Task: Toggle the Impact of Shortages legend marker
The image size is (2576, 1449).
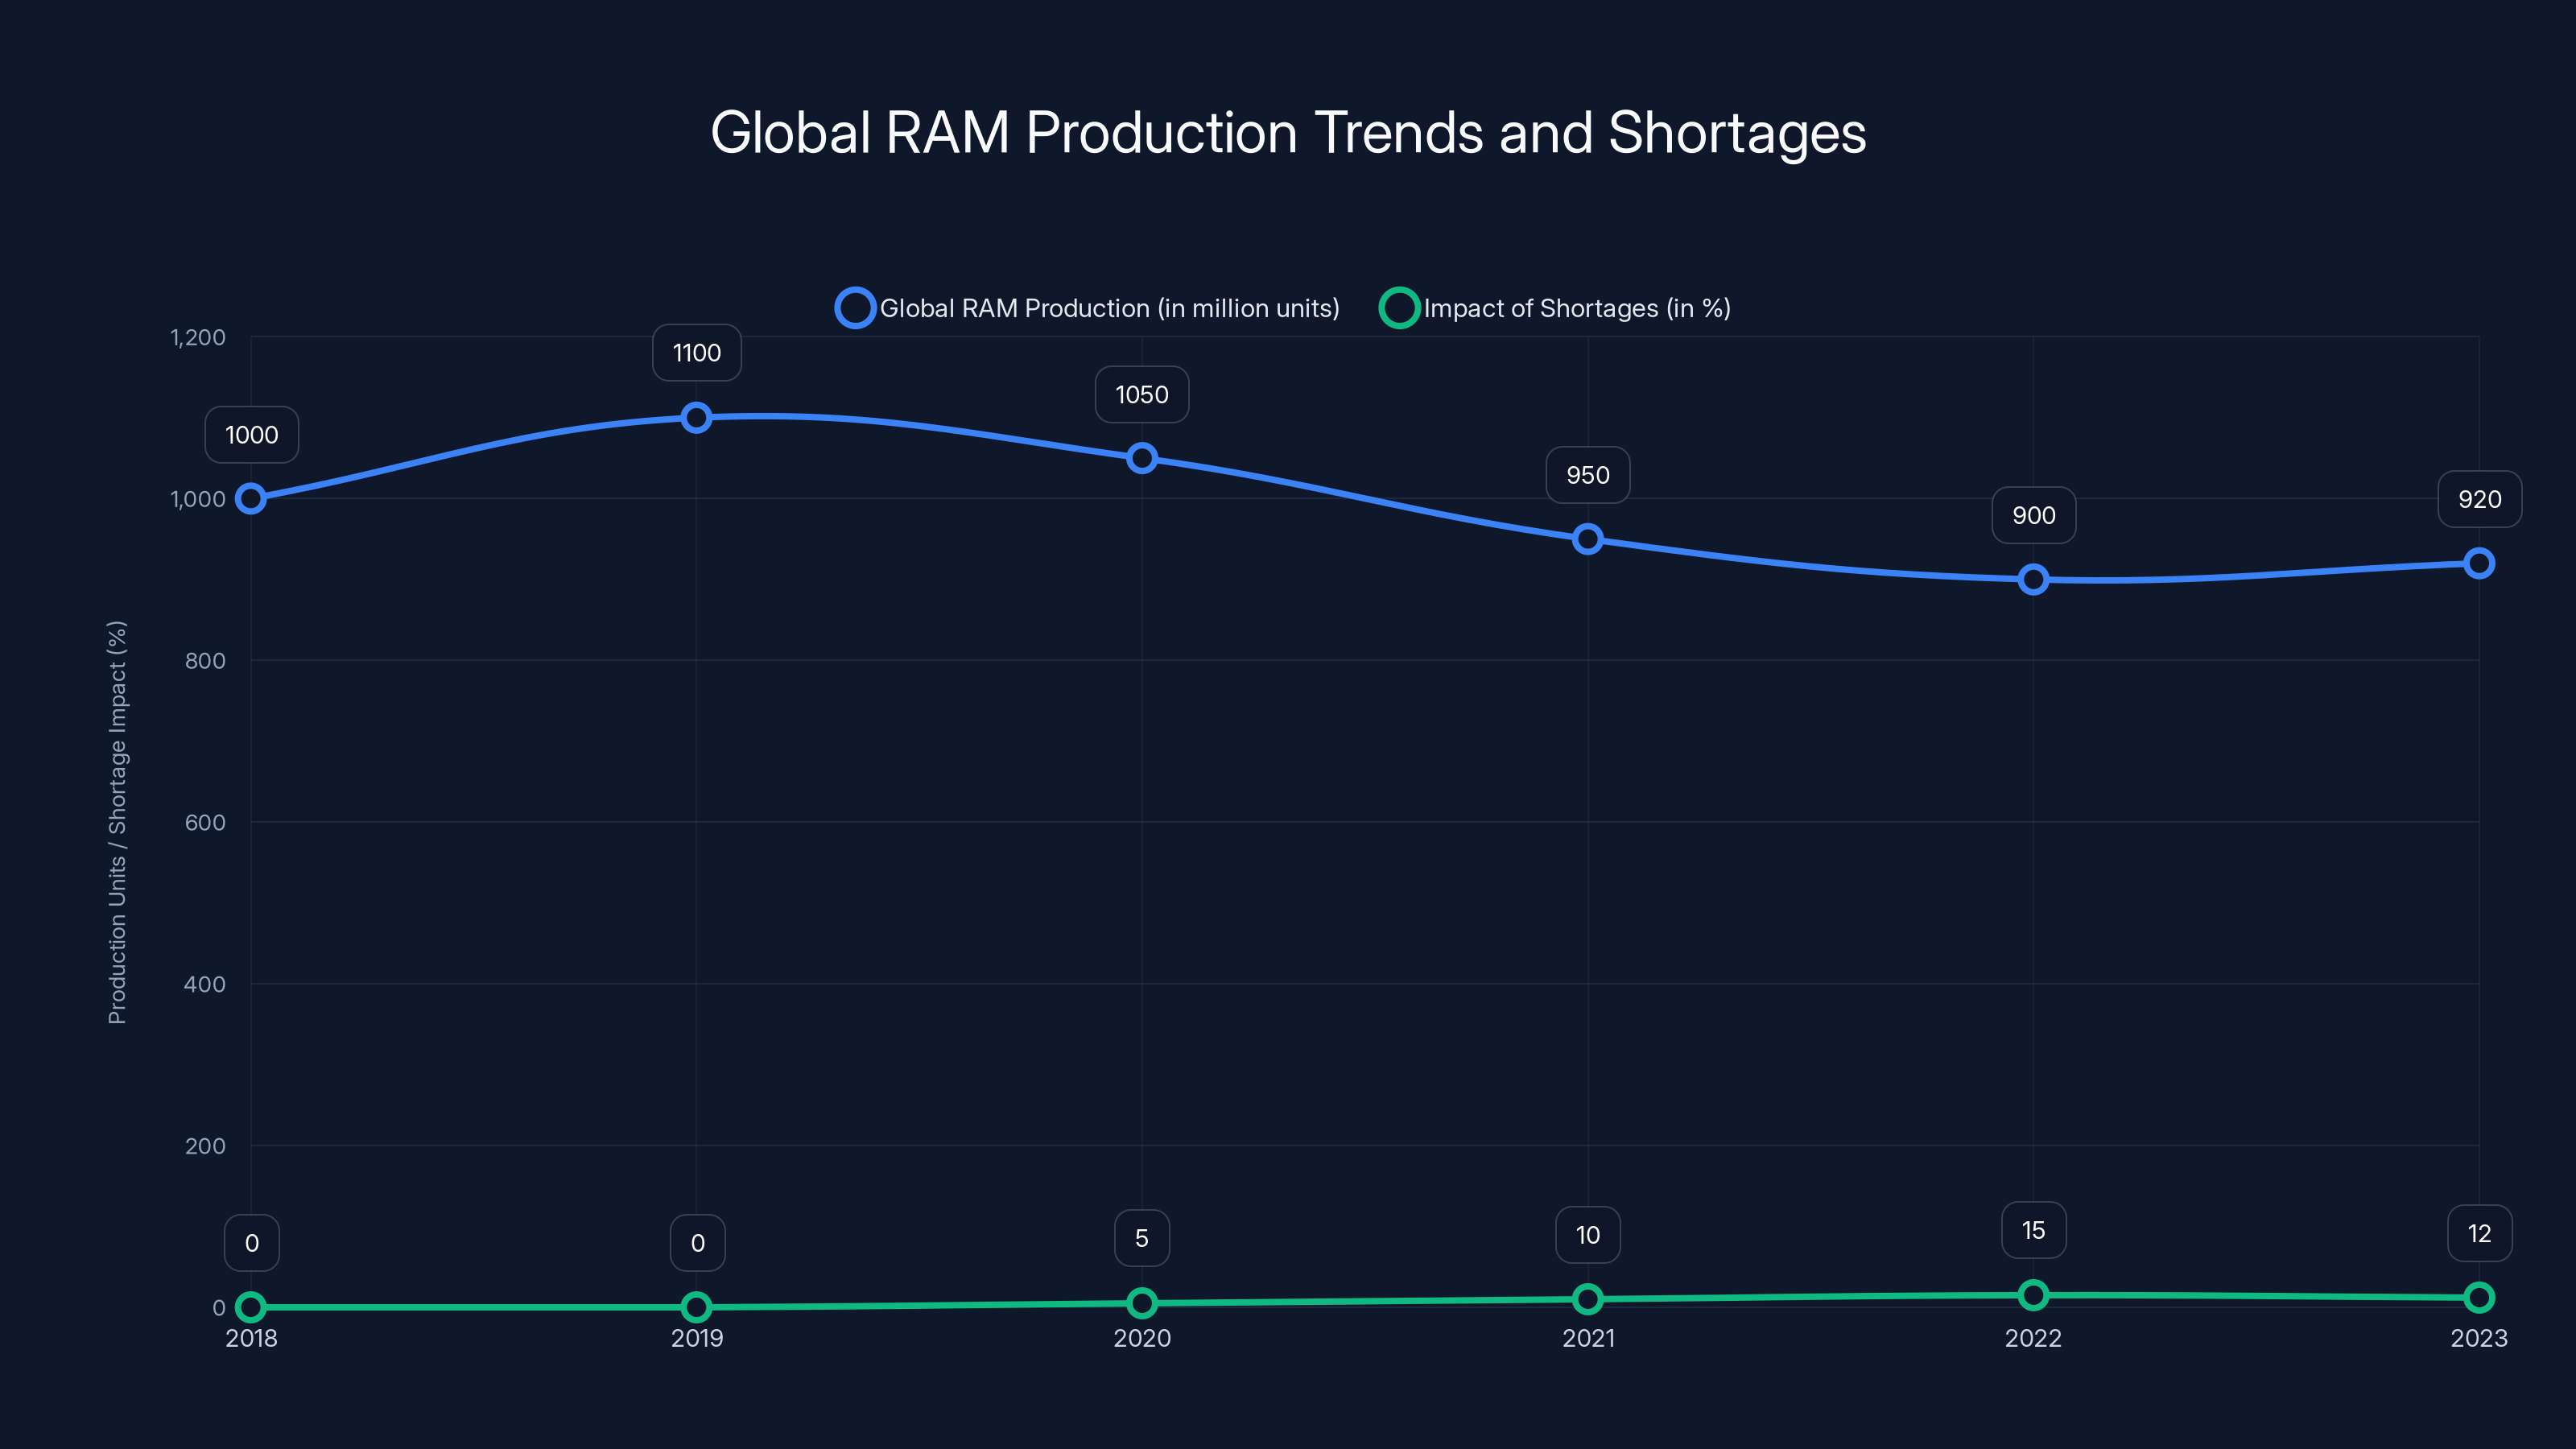Action: click(x=1399, y=308)
